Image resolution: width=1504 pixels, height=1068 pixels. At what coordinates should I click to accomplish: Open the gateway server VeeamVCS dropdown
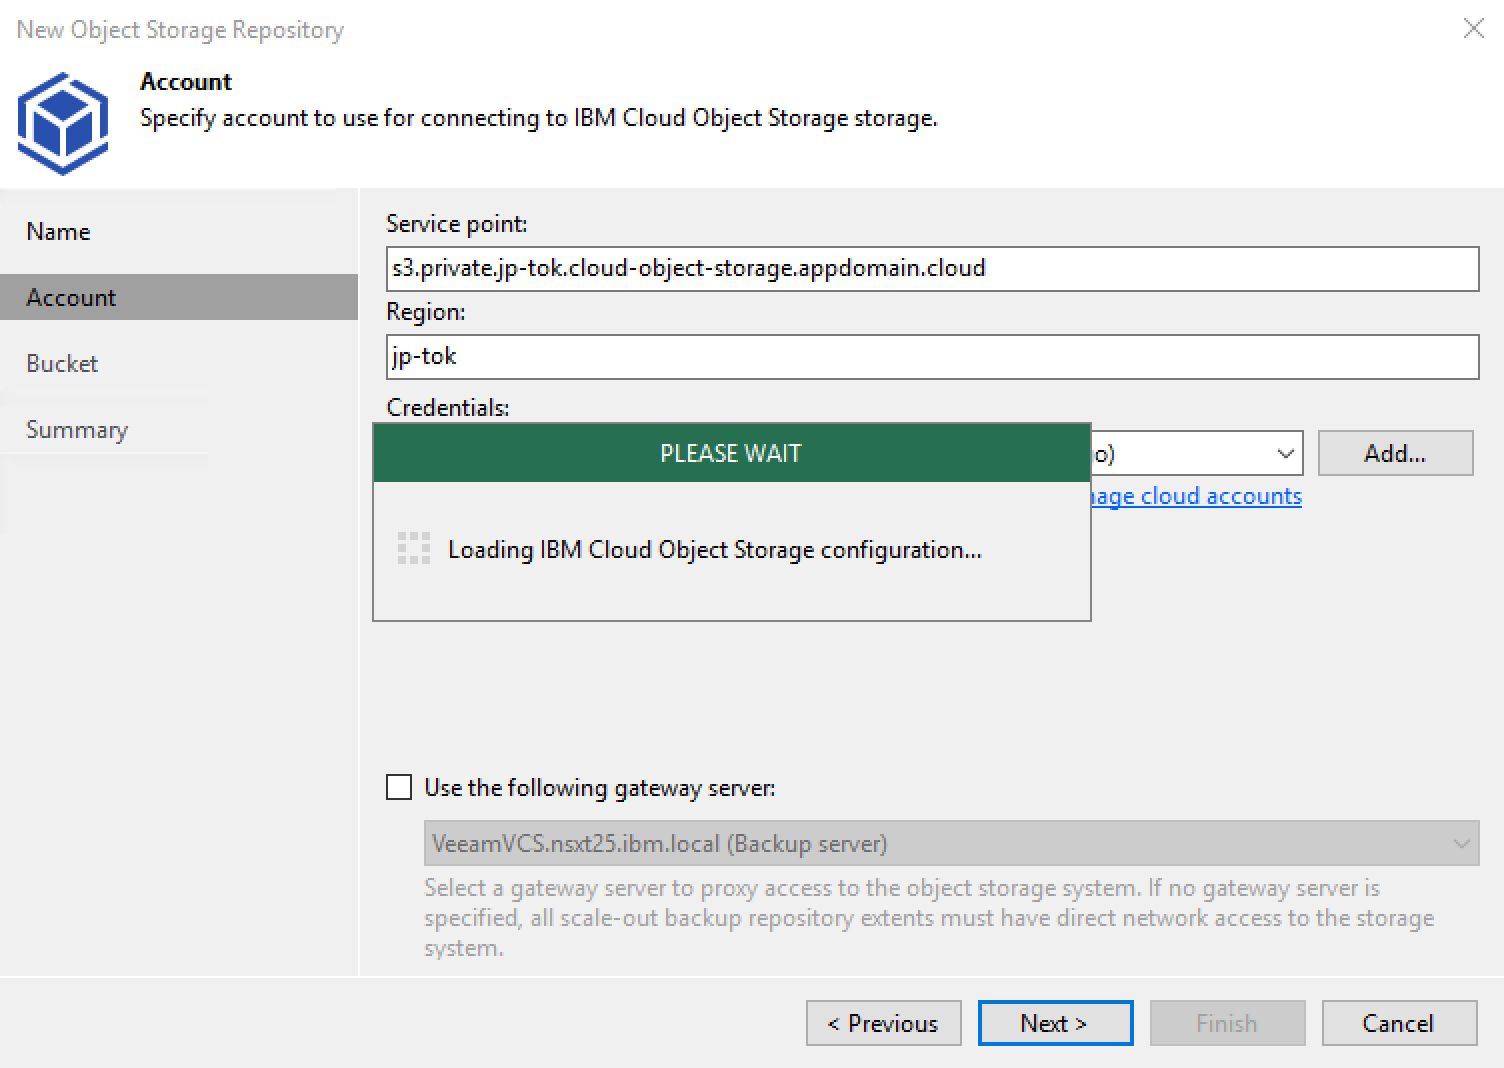pyautogui.click(x=950, y=843)
